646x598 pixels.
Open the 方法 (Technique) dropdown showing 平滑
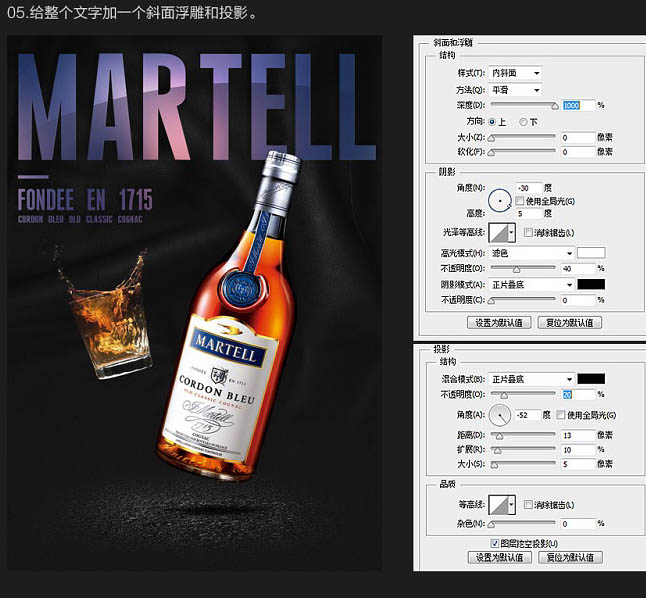[515, 90]
